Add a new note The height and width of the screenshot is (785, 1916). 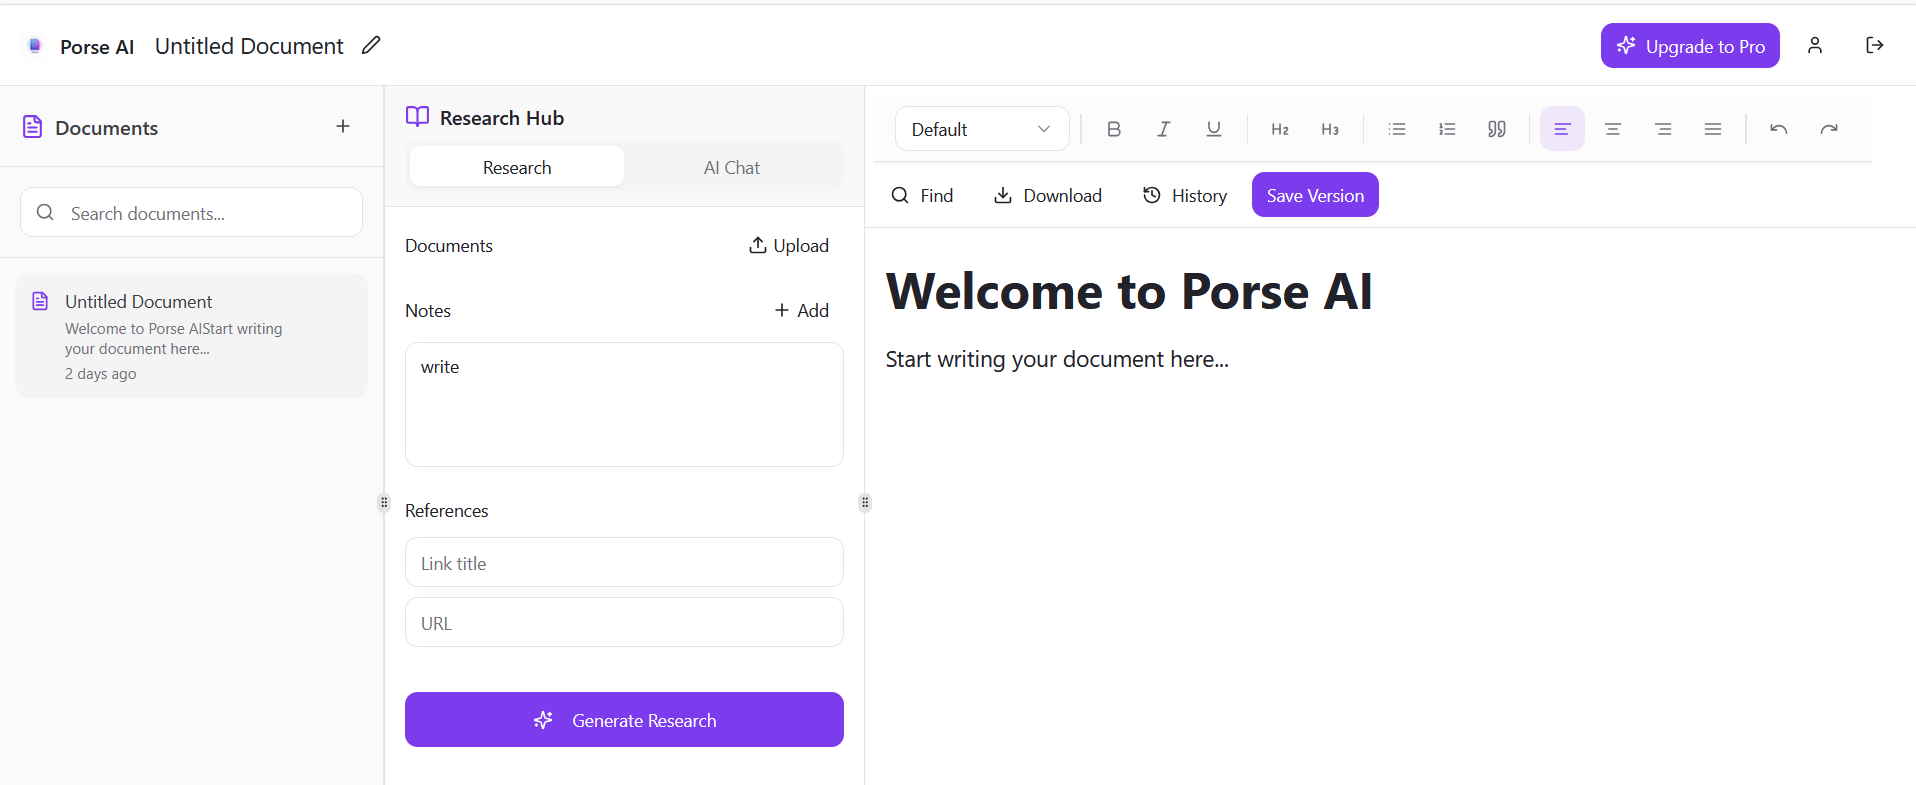802,310
